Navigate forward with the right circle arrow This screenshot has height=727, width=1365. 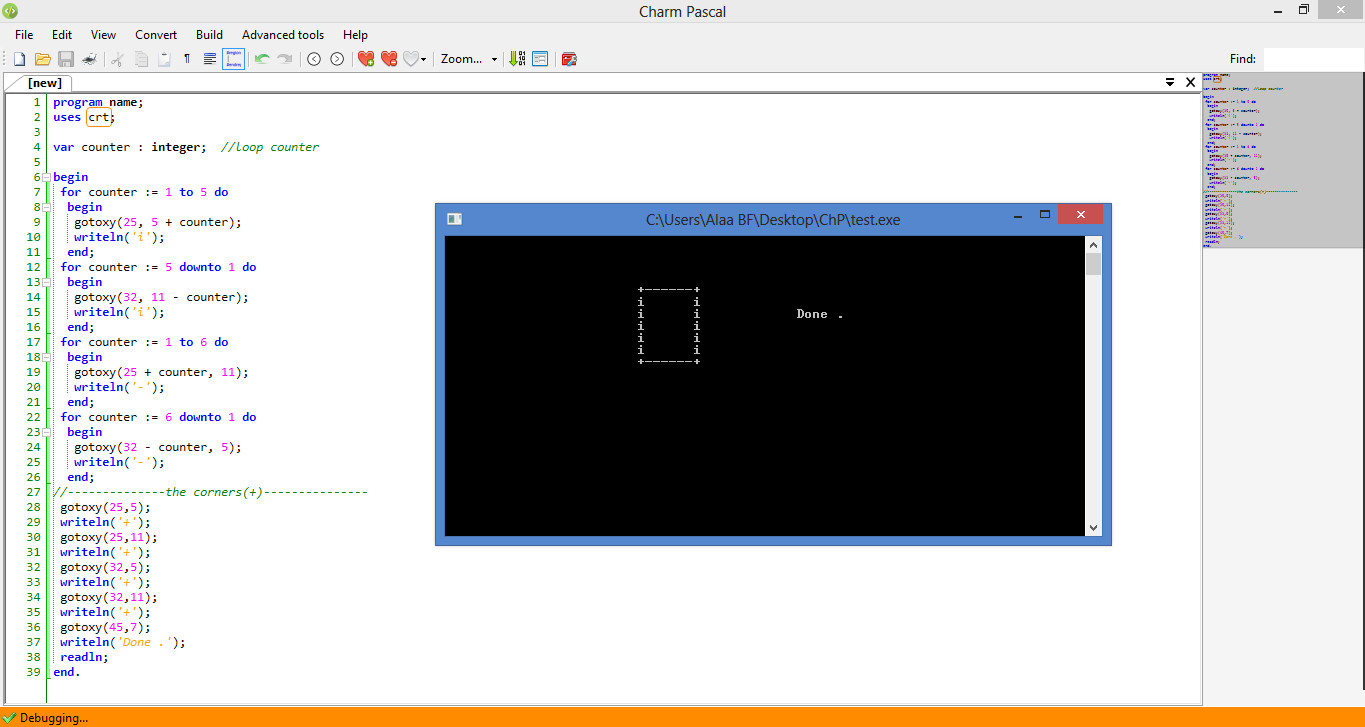coord(337,59)
